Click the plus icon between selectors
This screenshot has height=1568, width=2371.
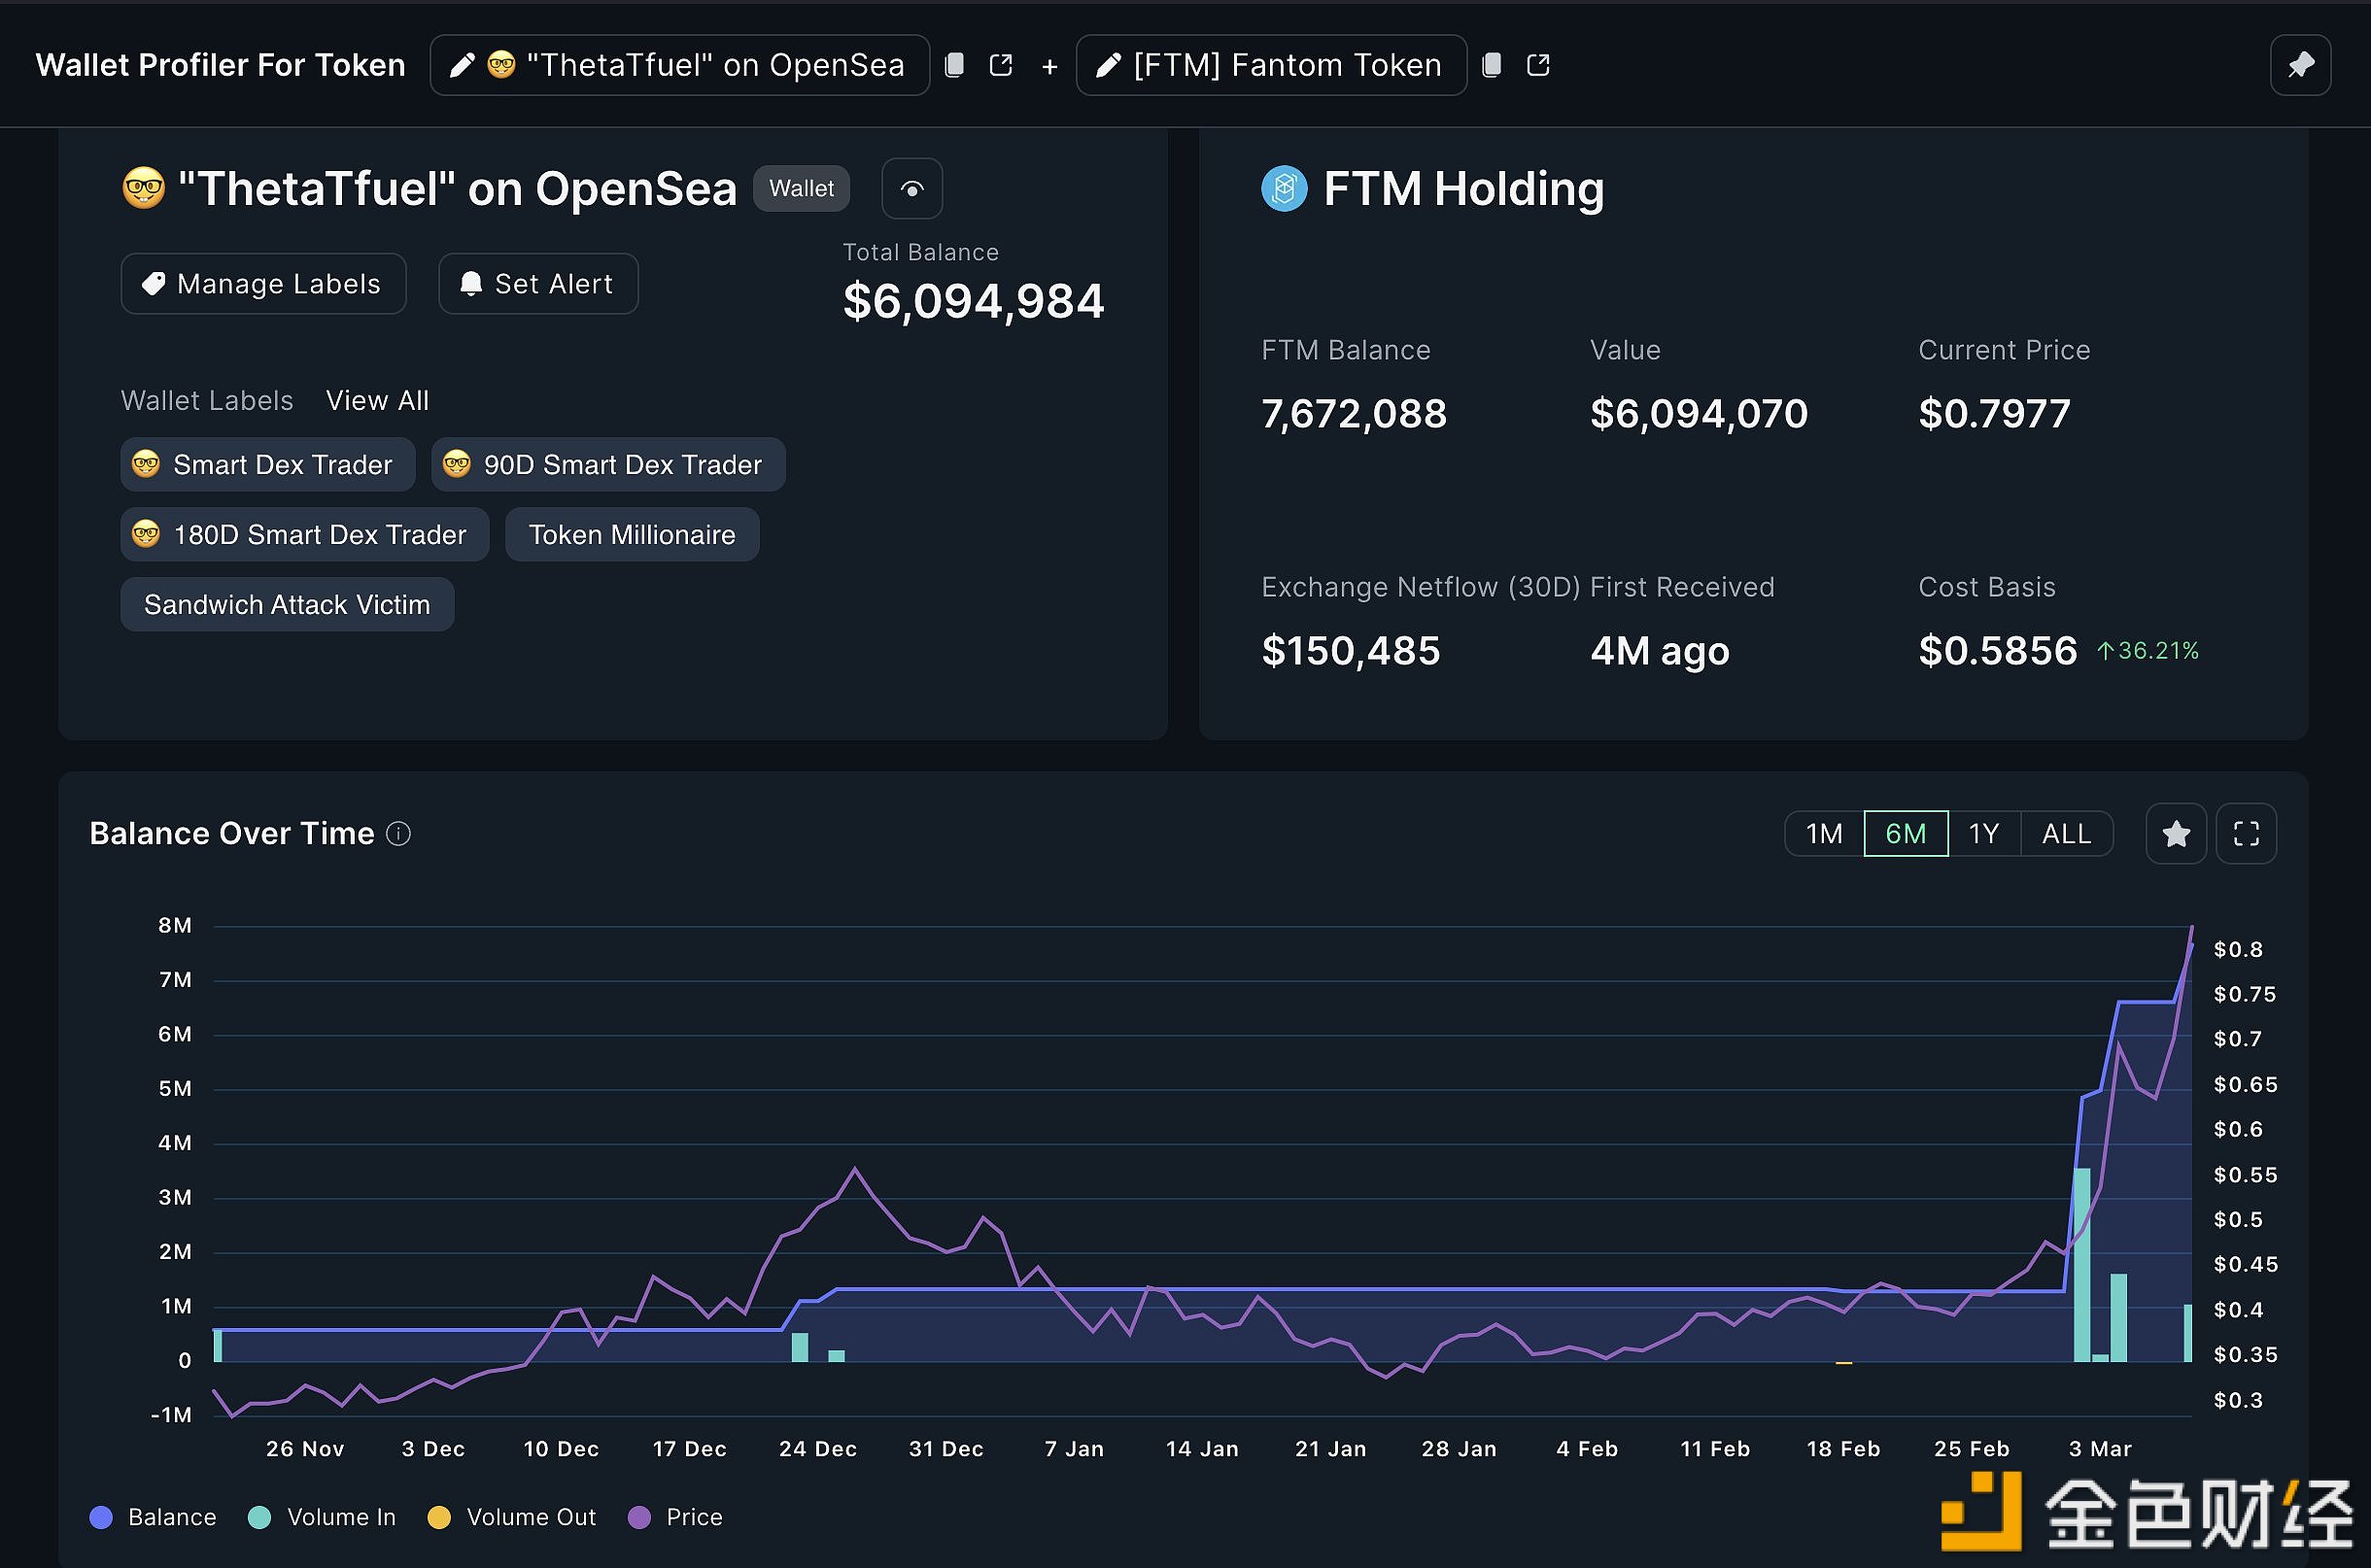pyautogui.click(x=1049, y=66)
